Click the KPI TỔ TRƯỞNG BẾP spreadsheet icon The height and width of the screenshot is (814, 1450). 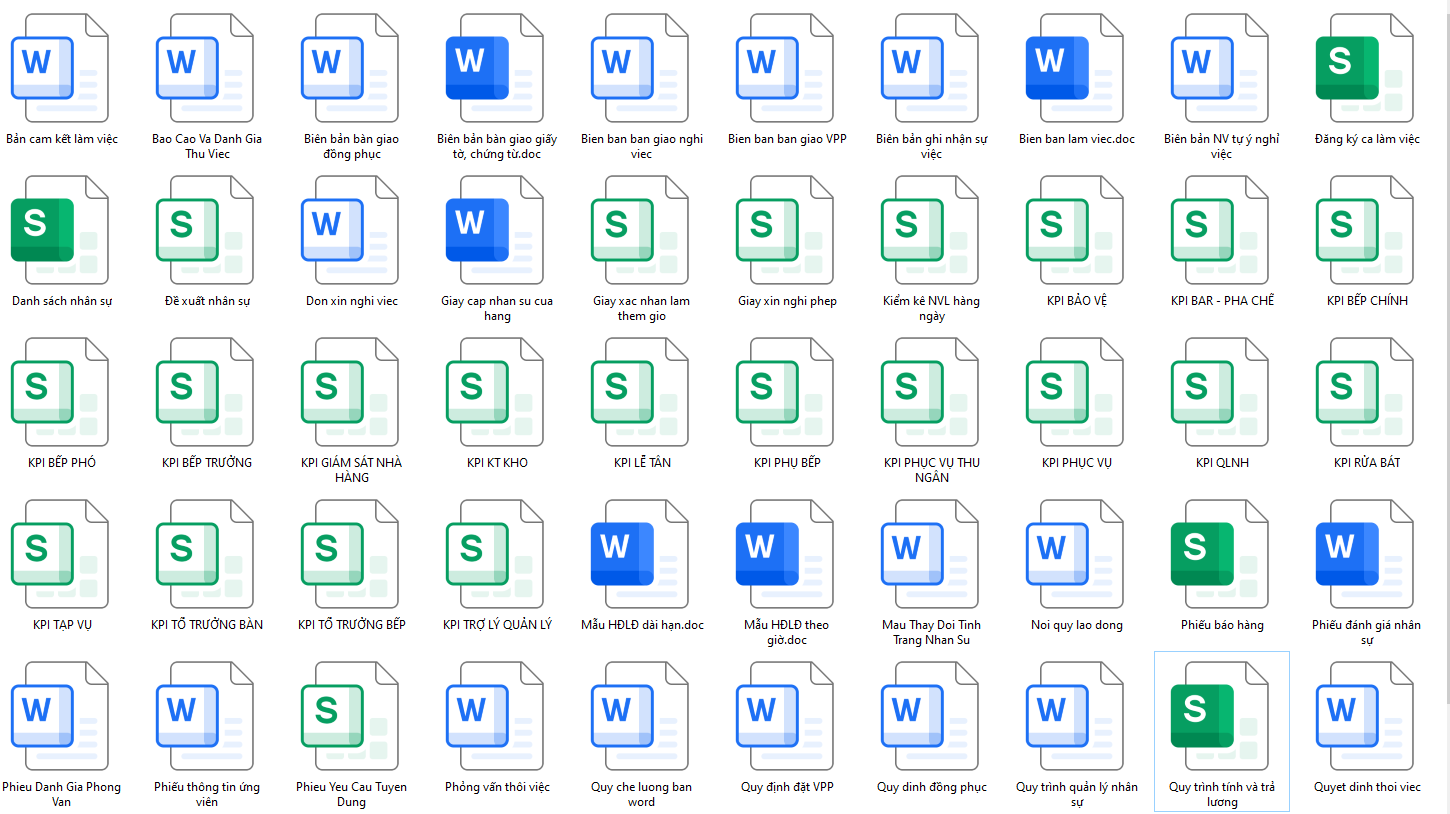point(349,554)
